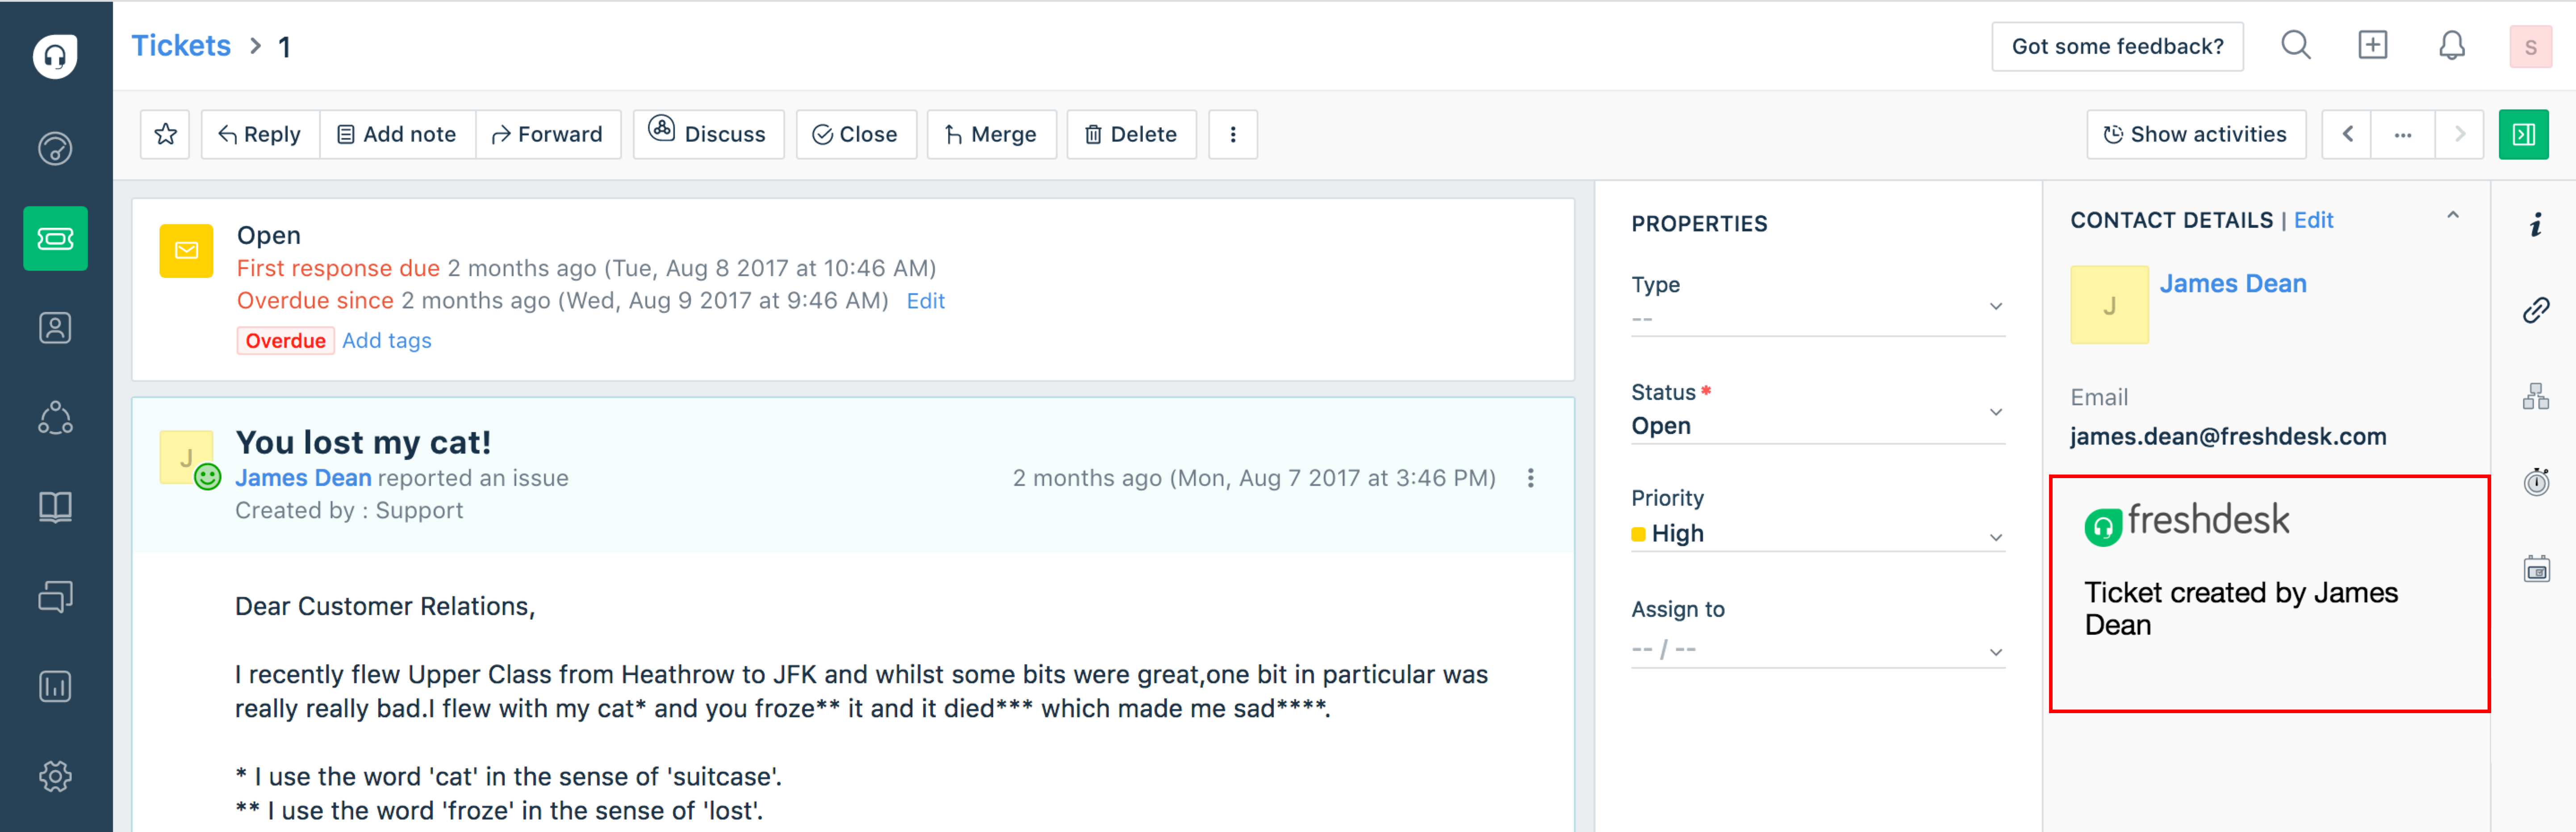Select the Tickets icon in sidebar
Screen dimensions: 2576x832
55,238
